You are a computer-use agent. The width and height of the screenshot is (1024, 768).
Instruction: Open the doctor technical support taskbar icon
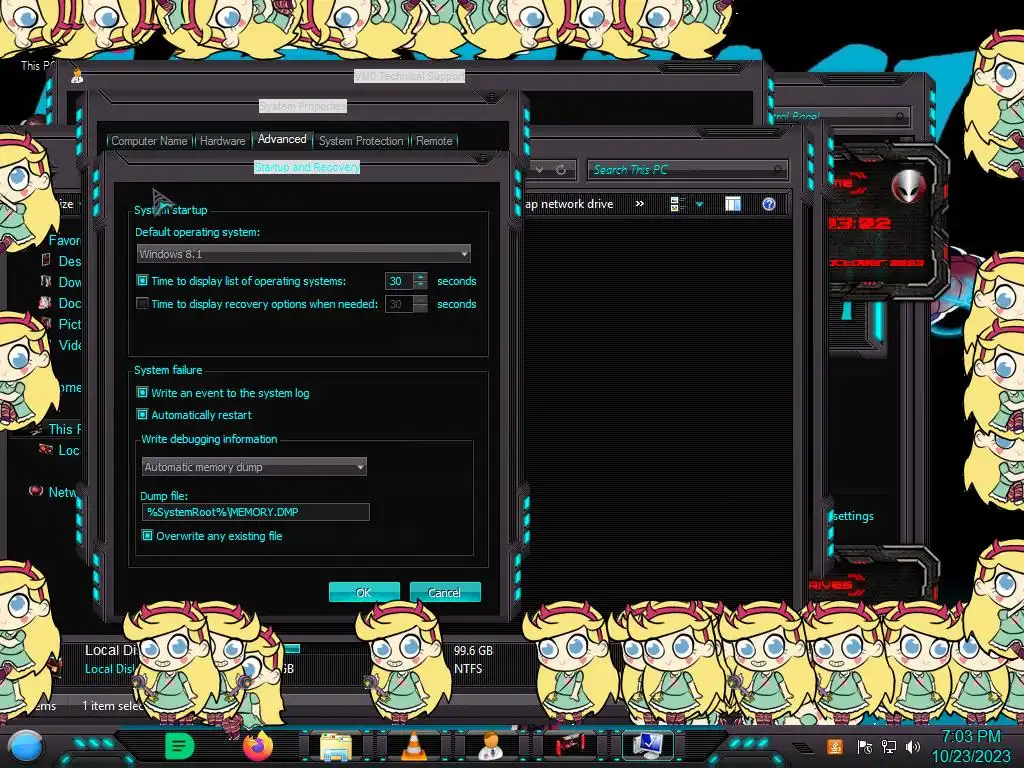(x=490, y=746)
